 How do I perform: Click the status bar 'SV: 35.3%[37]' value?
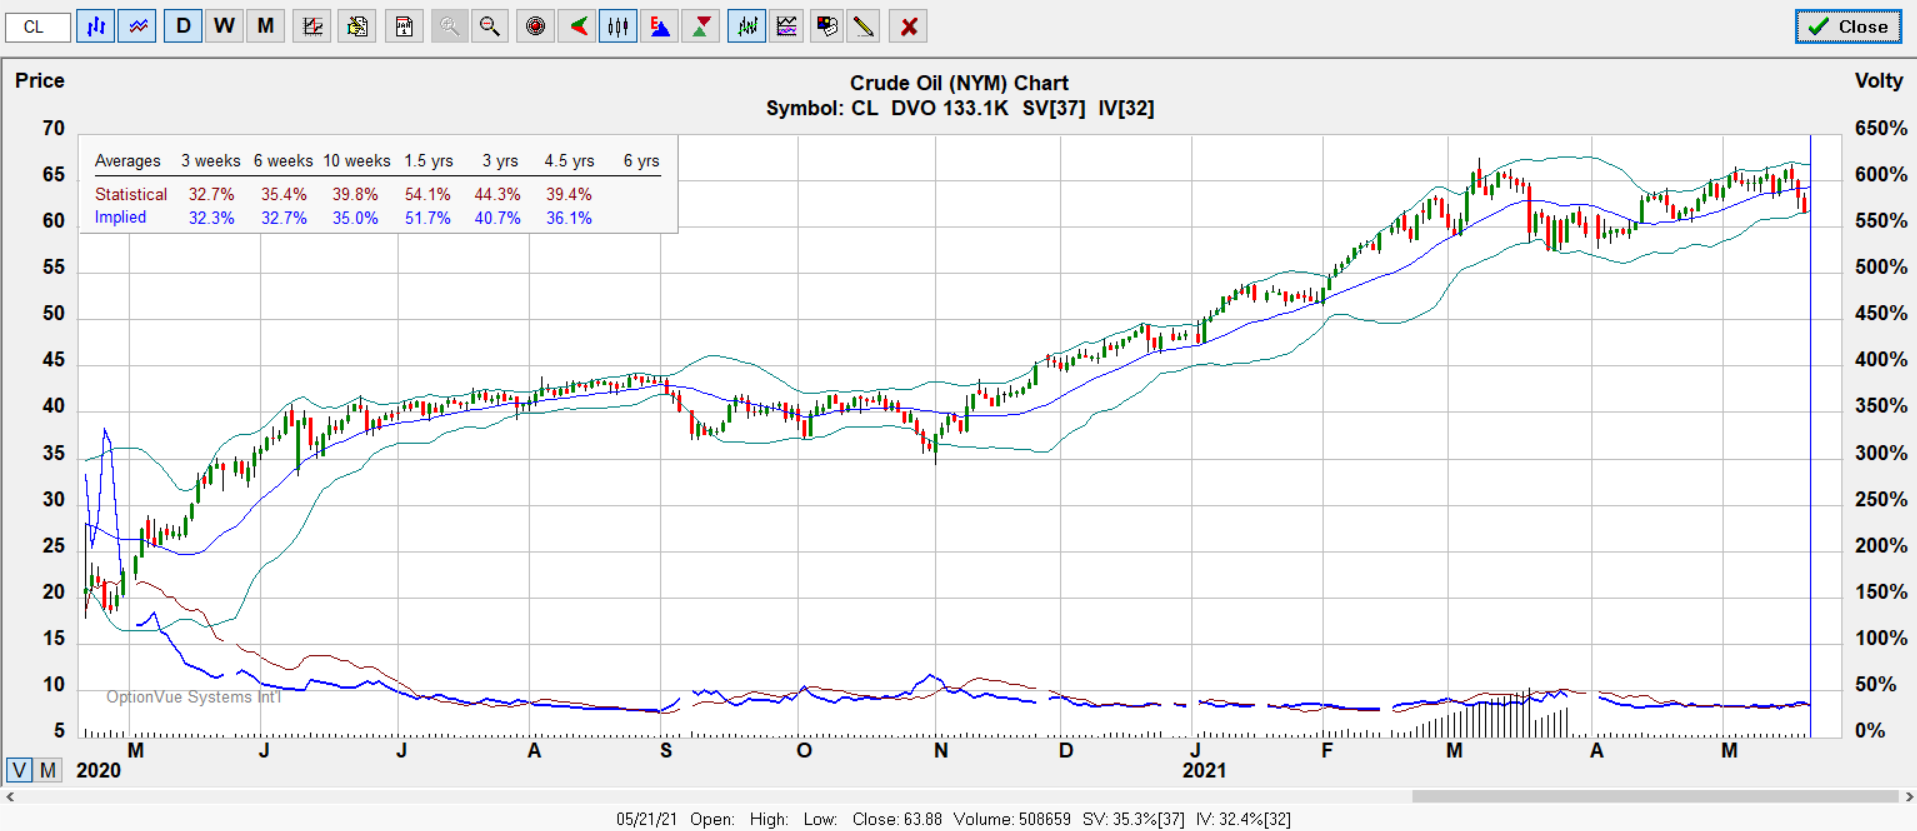1133,819
